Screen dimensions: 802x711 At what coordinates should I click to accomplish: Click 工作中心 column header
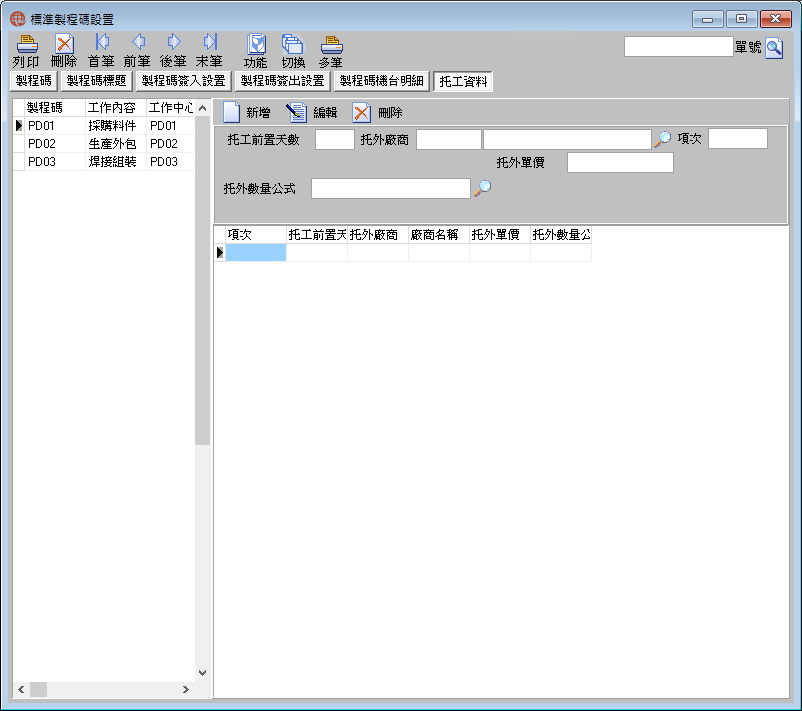pyautogui.click(x=170, y=107)
